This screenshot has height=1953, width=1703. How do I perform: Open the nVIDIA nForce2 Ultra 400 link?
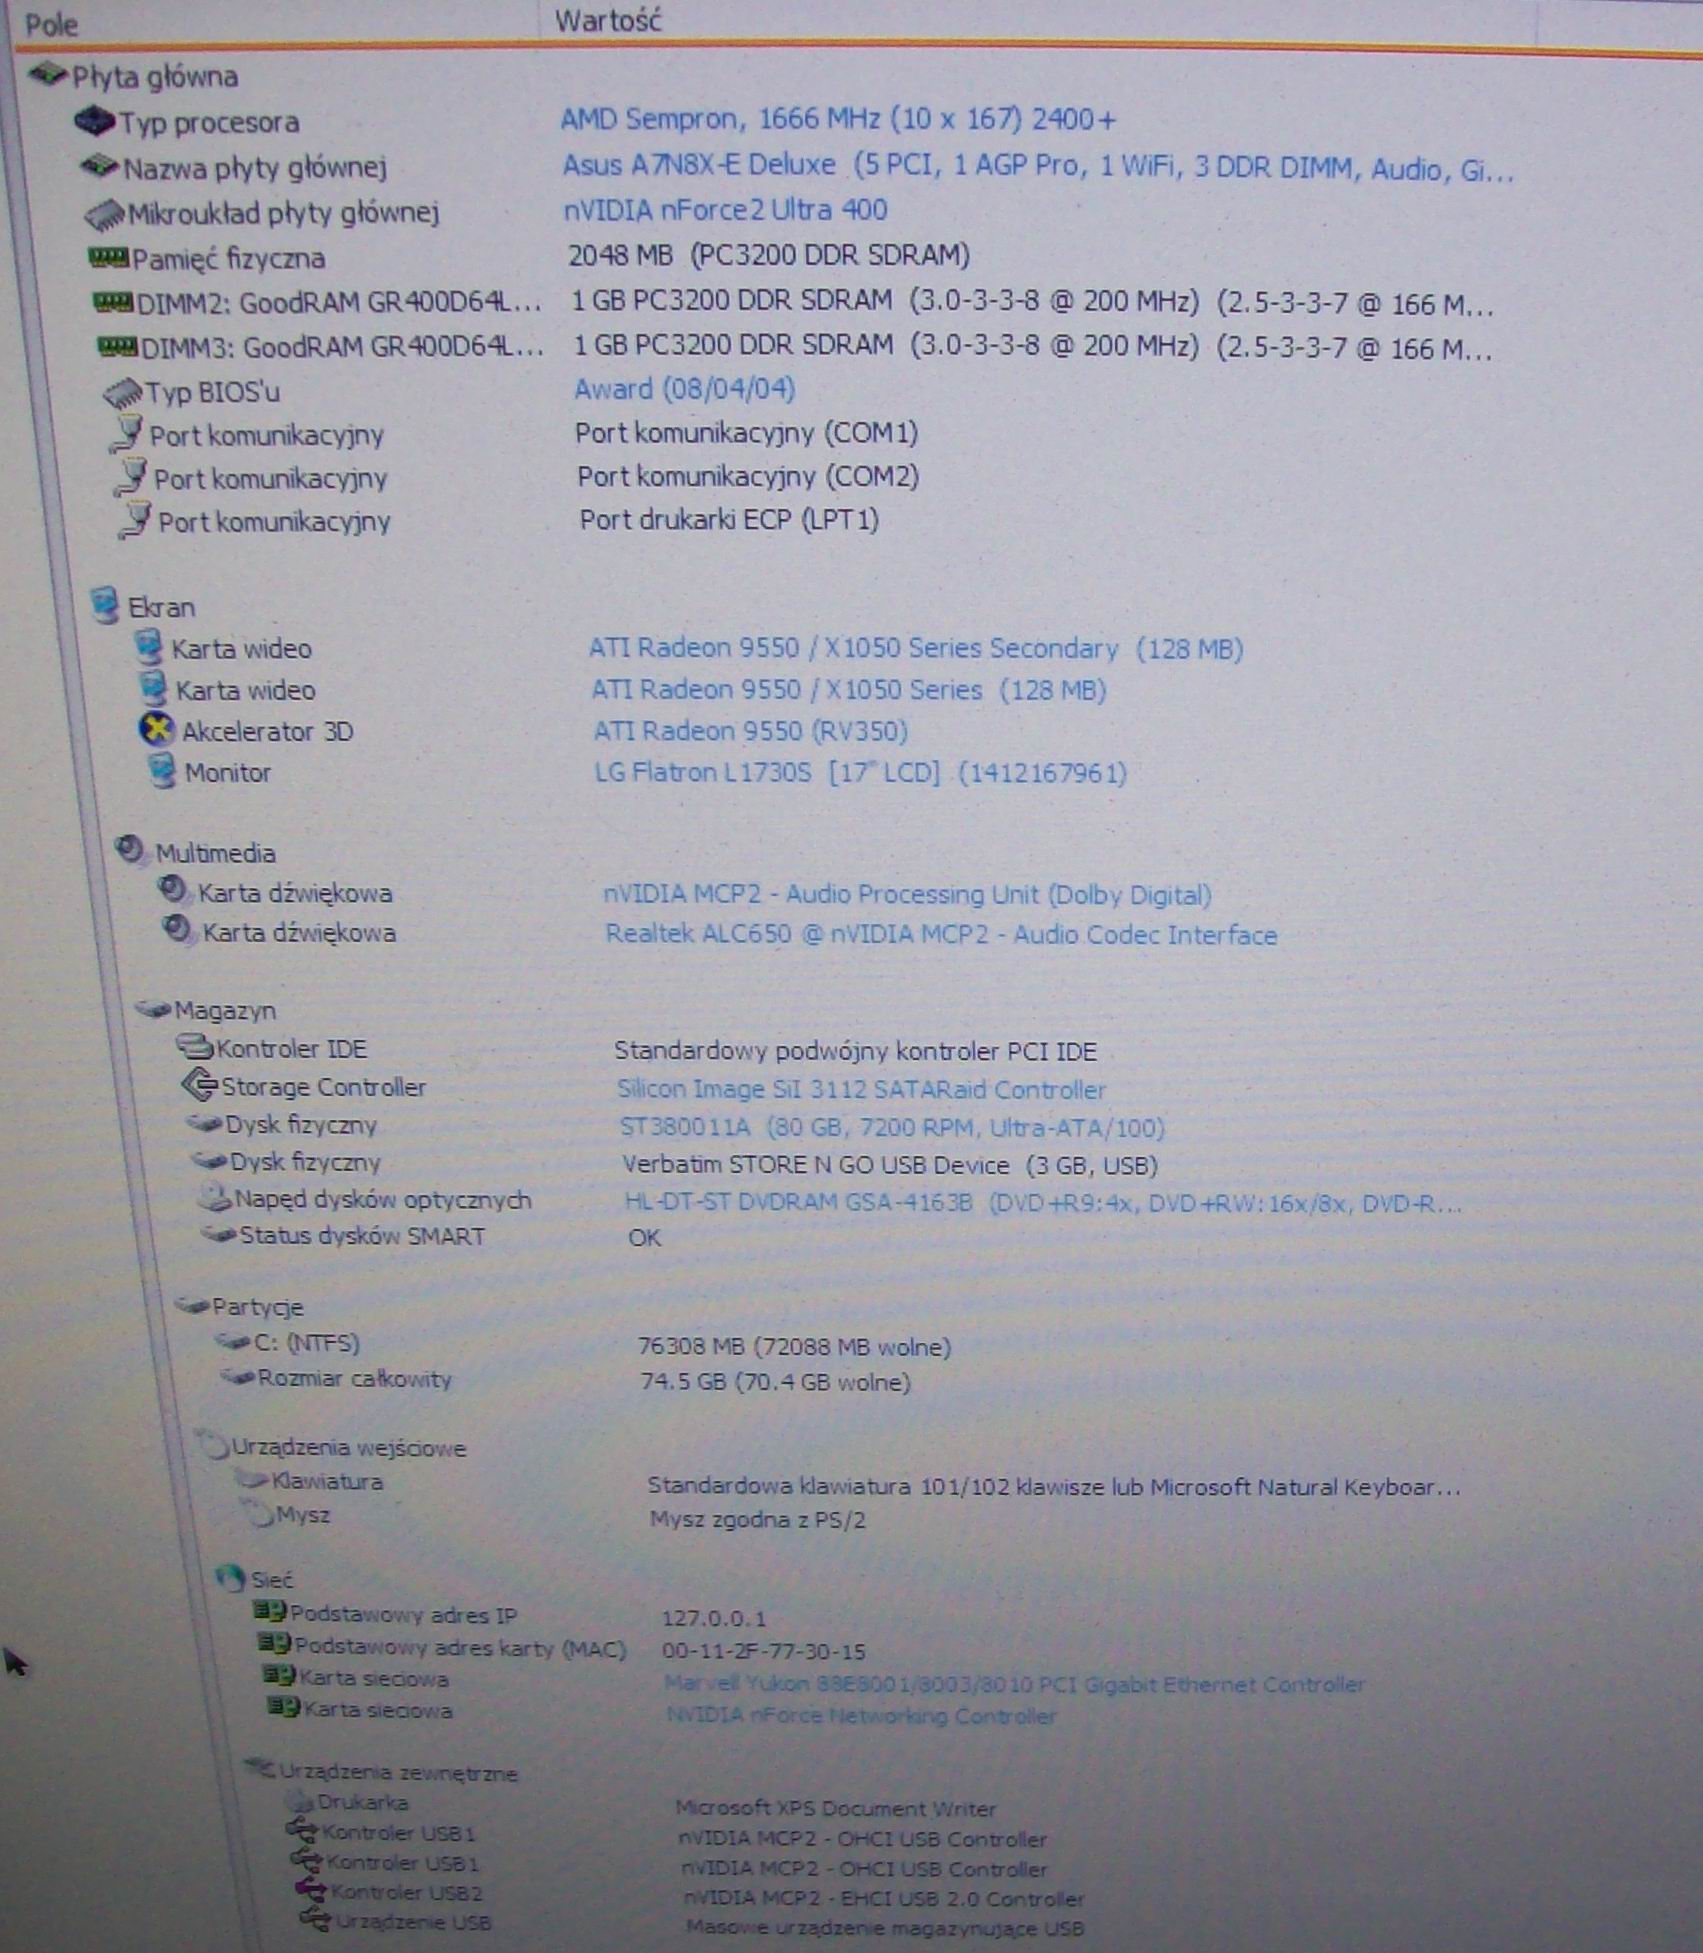point(725,210)
